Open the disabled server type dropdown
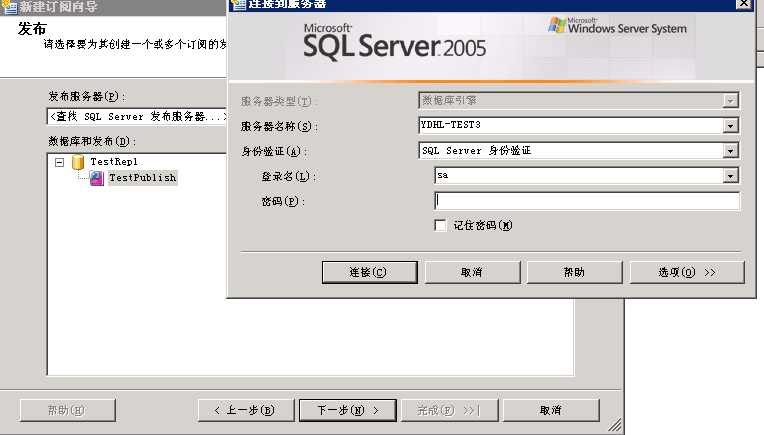Image resolution: width=764 pixels, height=435 pixels. tap(730, 101)
